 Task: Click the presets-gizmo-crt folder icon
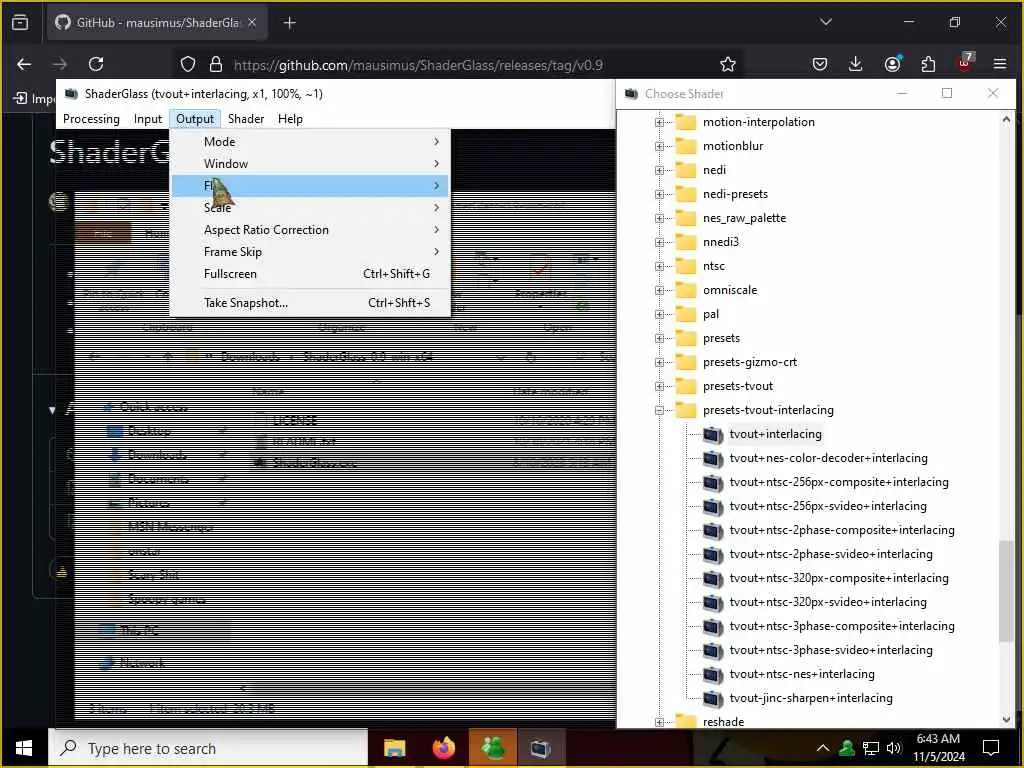click(686, 362)
